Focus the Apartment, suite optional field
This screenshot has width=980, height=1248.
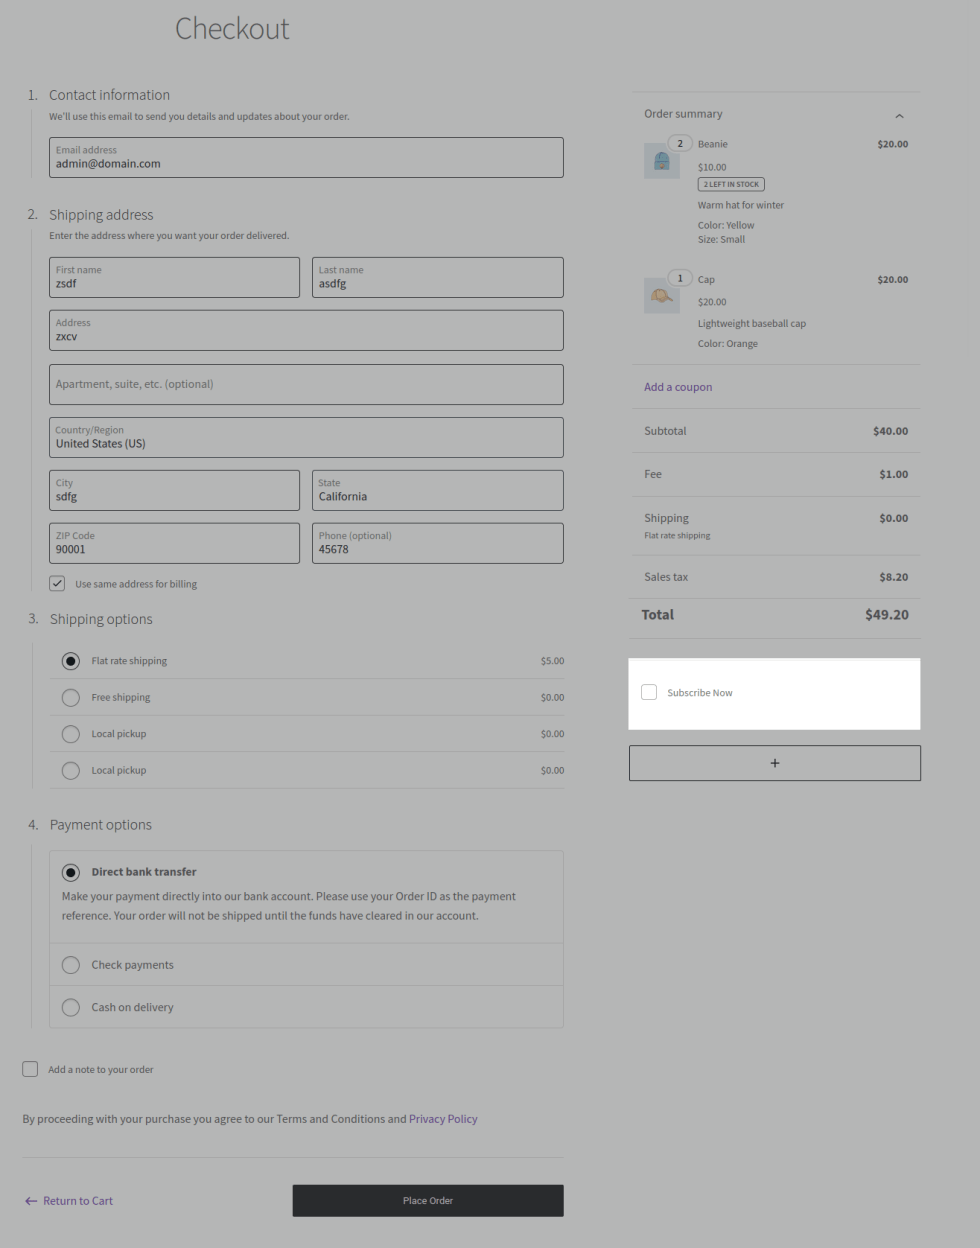coord(306,385)
